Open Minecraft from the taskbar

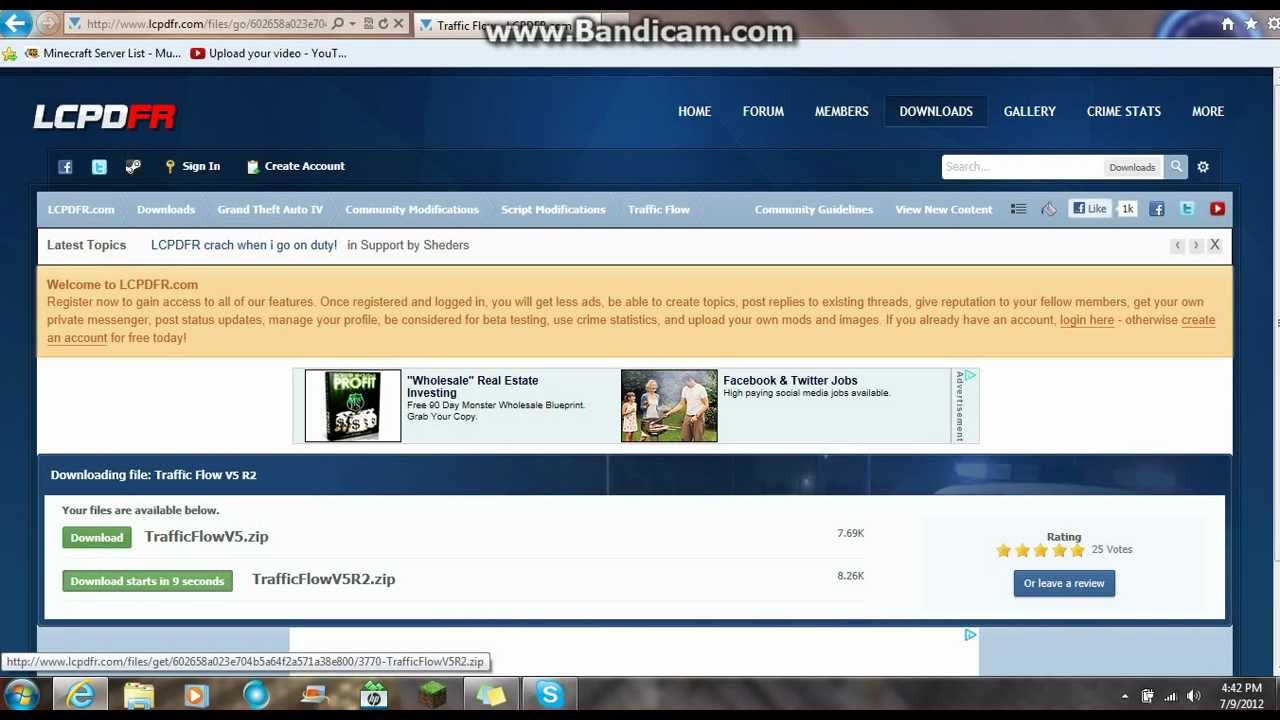pos(432,694)
